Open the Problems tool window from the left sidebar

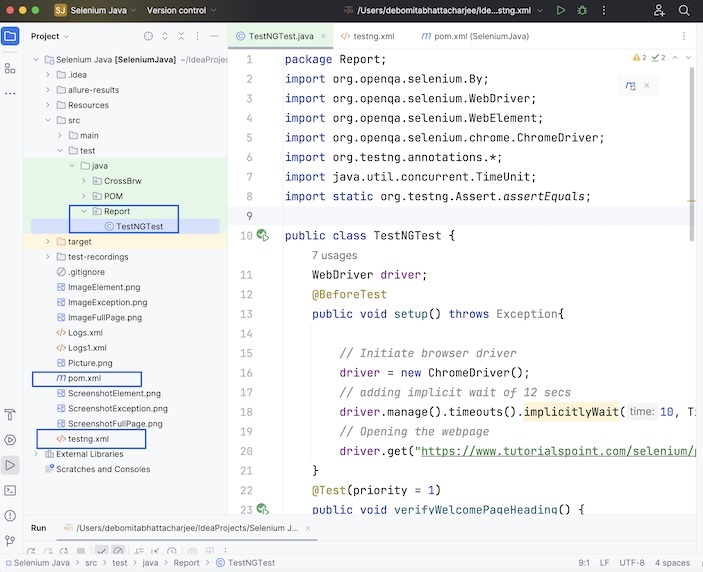(x=10, y=515)
